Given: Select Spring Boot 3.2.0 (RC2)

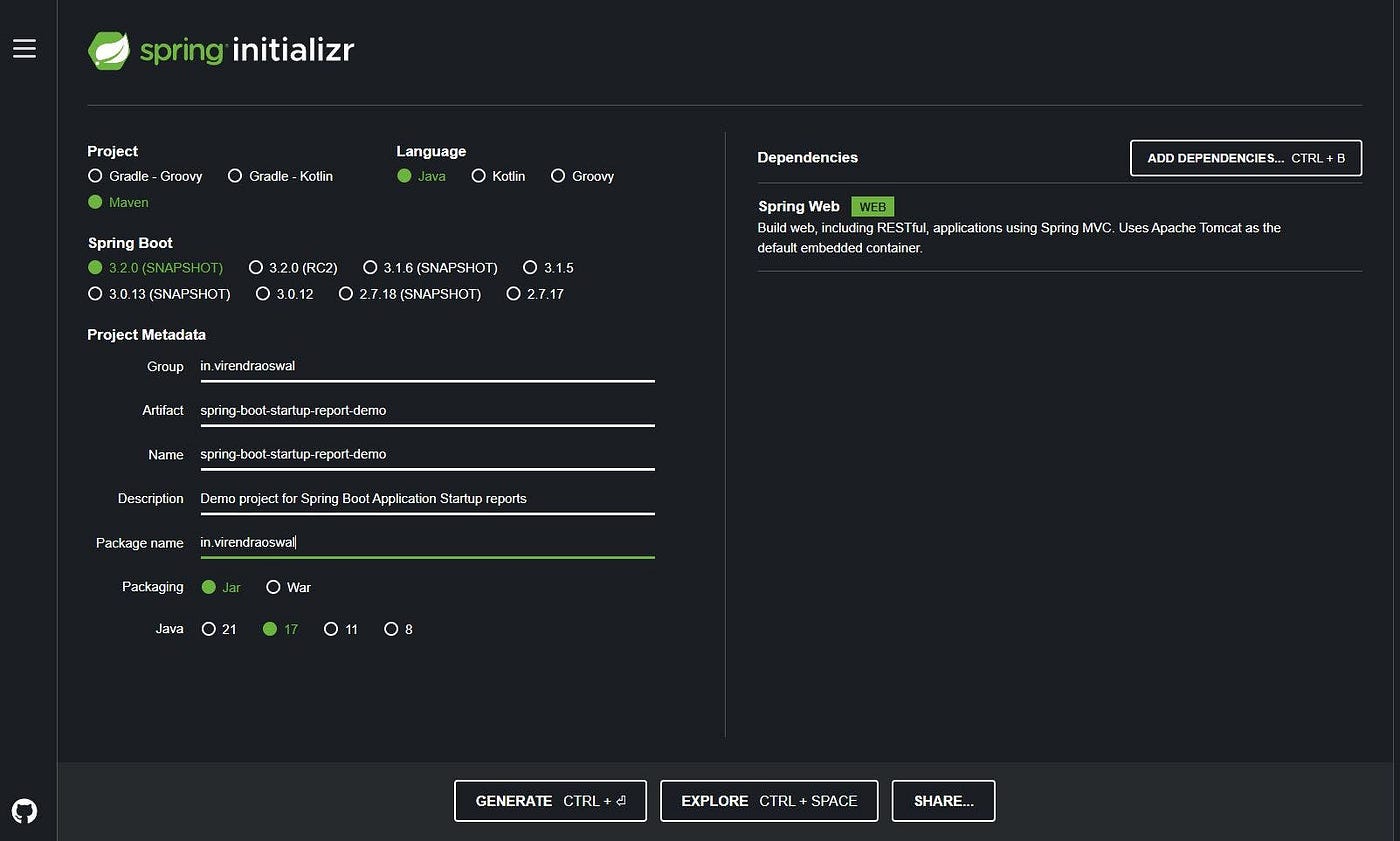Looking at the screenshot, I should 293,268.
